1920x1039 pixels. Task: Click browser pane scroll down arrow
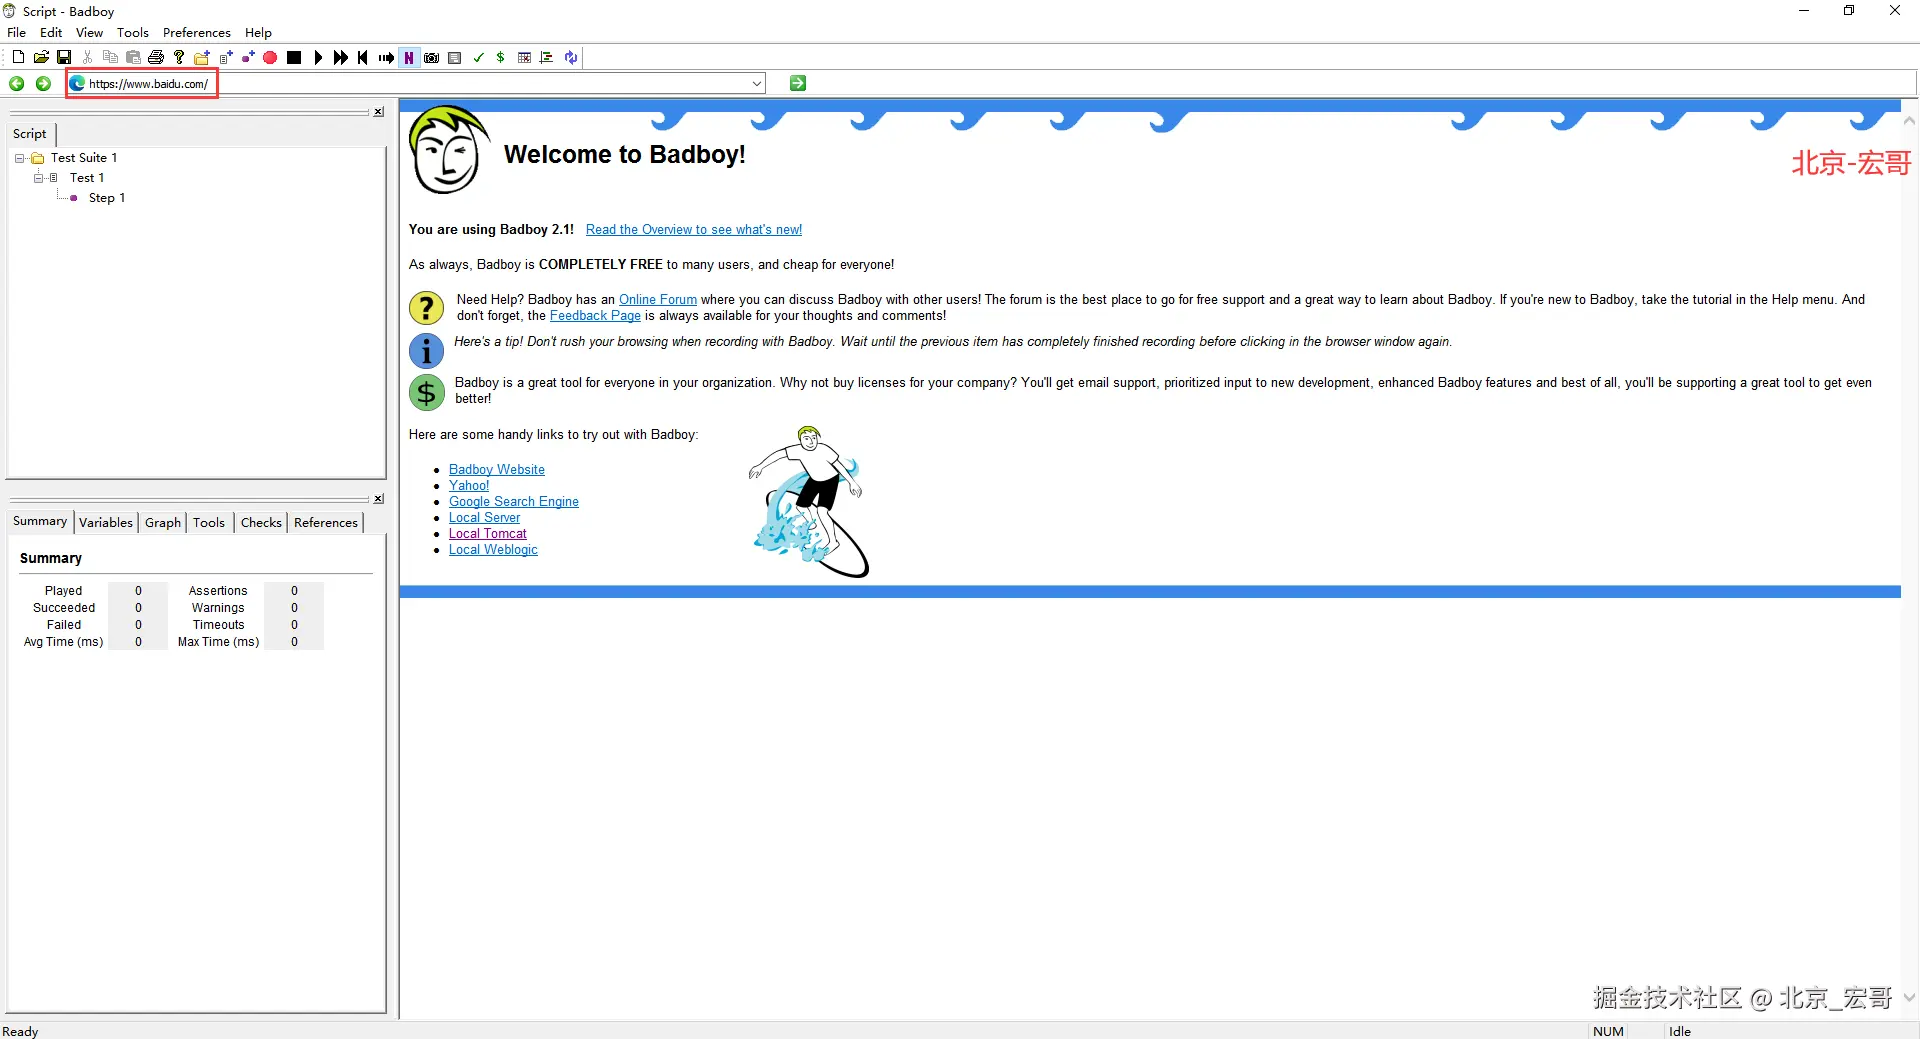click(1909, 997)
